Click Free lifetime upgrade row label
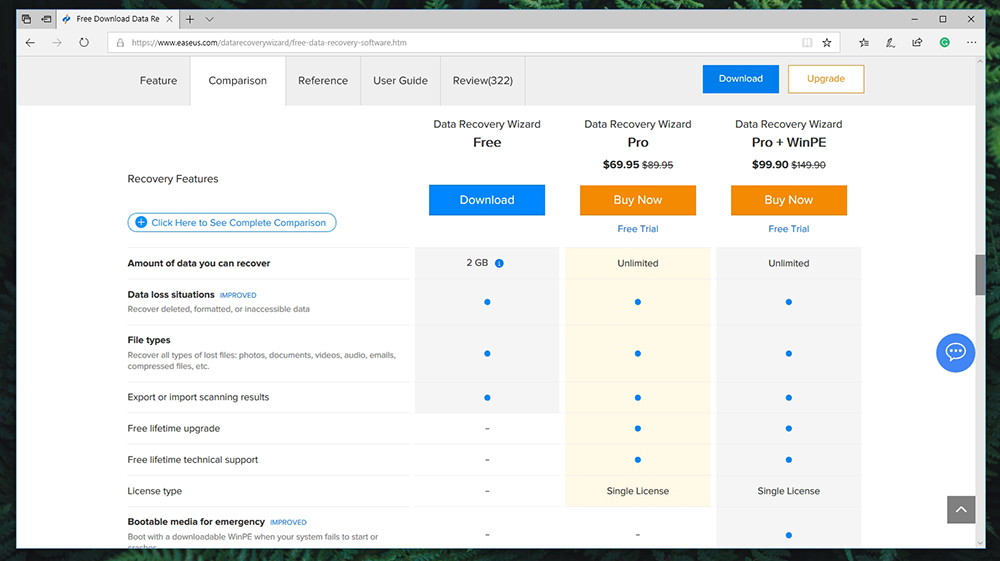1000x561 pixels. pos(173,428)
